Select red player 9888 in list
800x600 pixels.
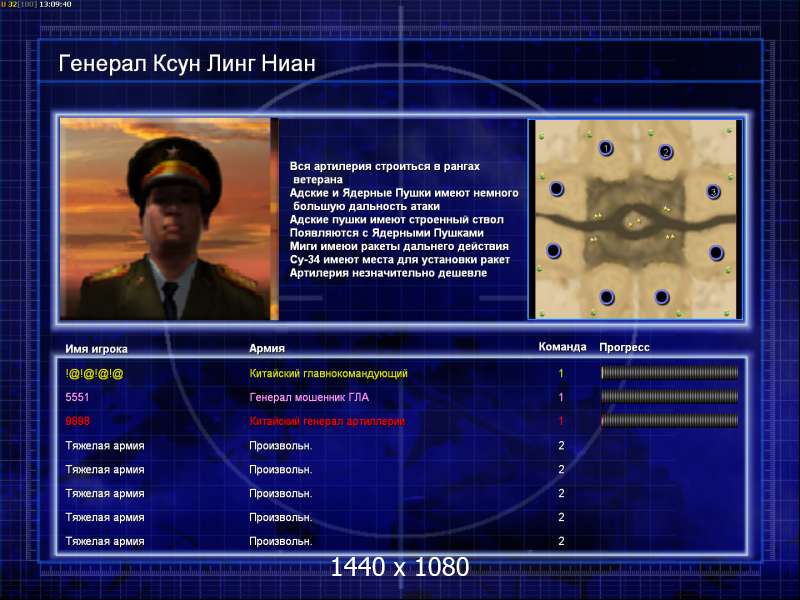pos(78,421)
